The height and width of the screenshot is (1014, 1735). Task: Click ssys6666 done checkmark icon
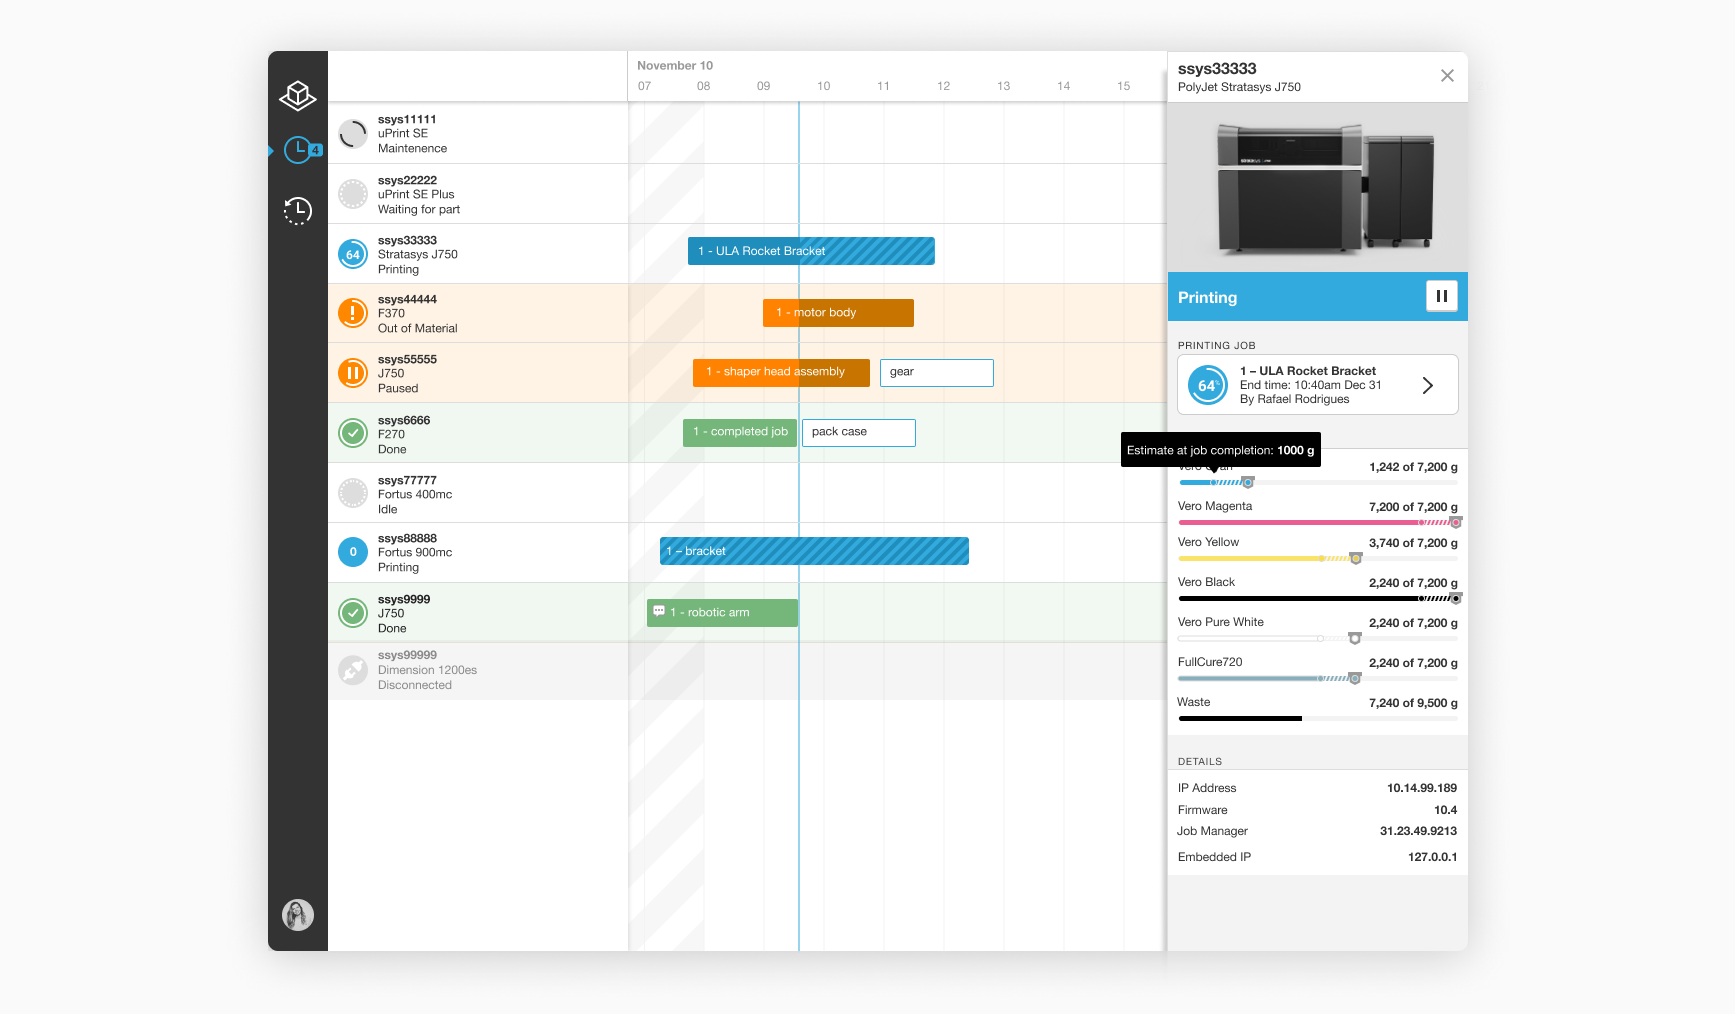353,433
